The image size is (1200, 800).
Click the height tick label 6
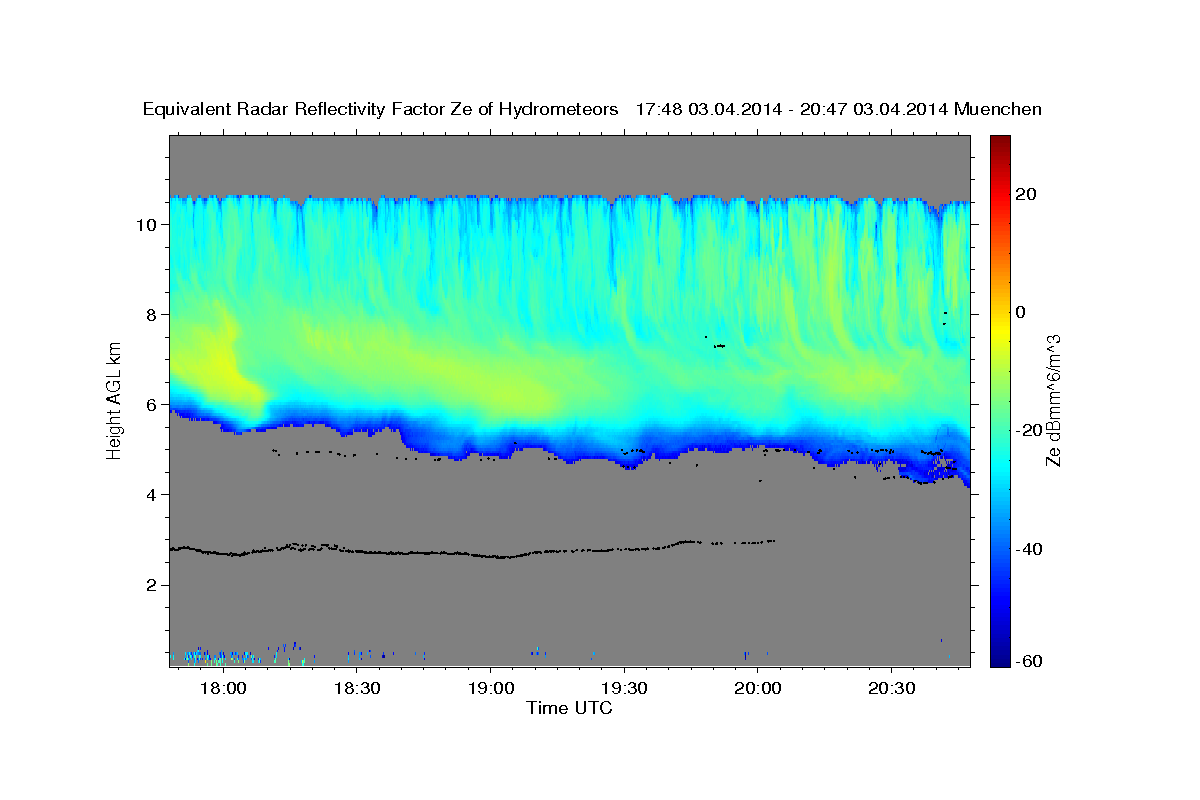pos(150,404)
